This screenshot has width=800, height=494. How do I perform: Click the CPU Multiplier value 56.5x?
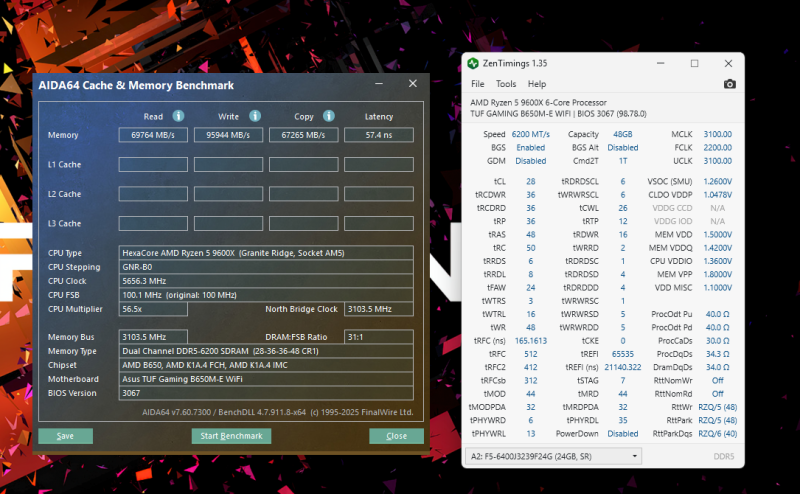pos(153,309)
